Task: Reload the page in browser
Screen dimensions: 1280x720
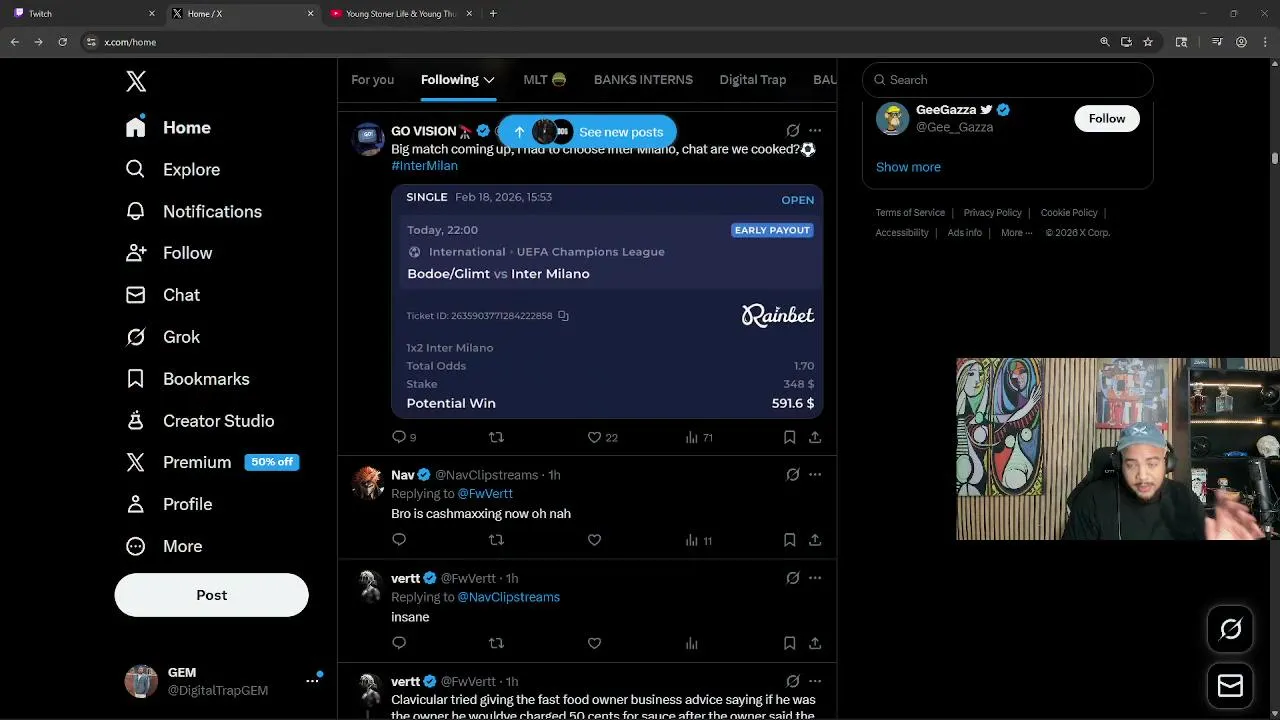Action: point(62,42)
